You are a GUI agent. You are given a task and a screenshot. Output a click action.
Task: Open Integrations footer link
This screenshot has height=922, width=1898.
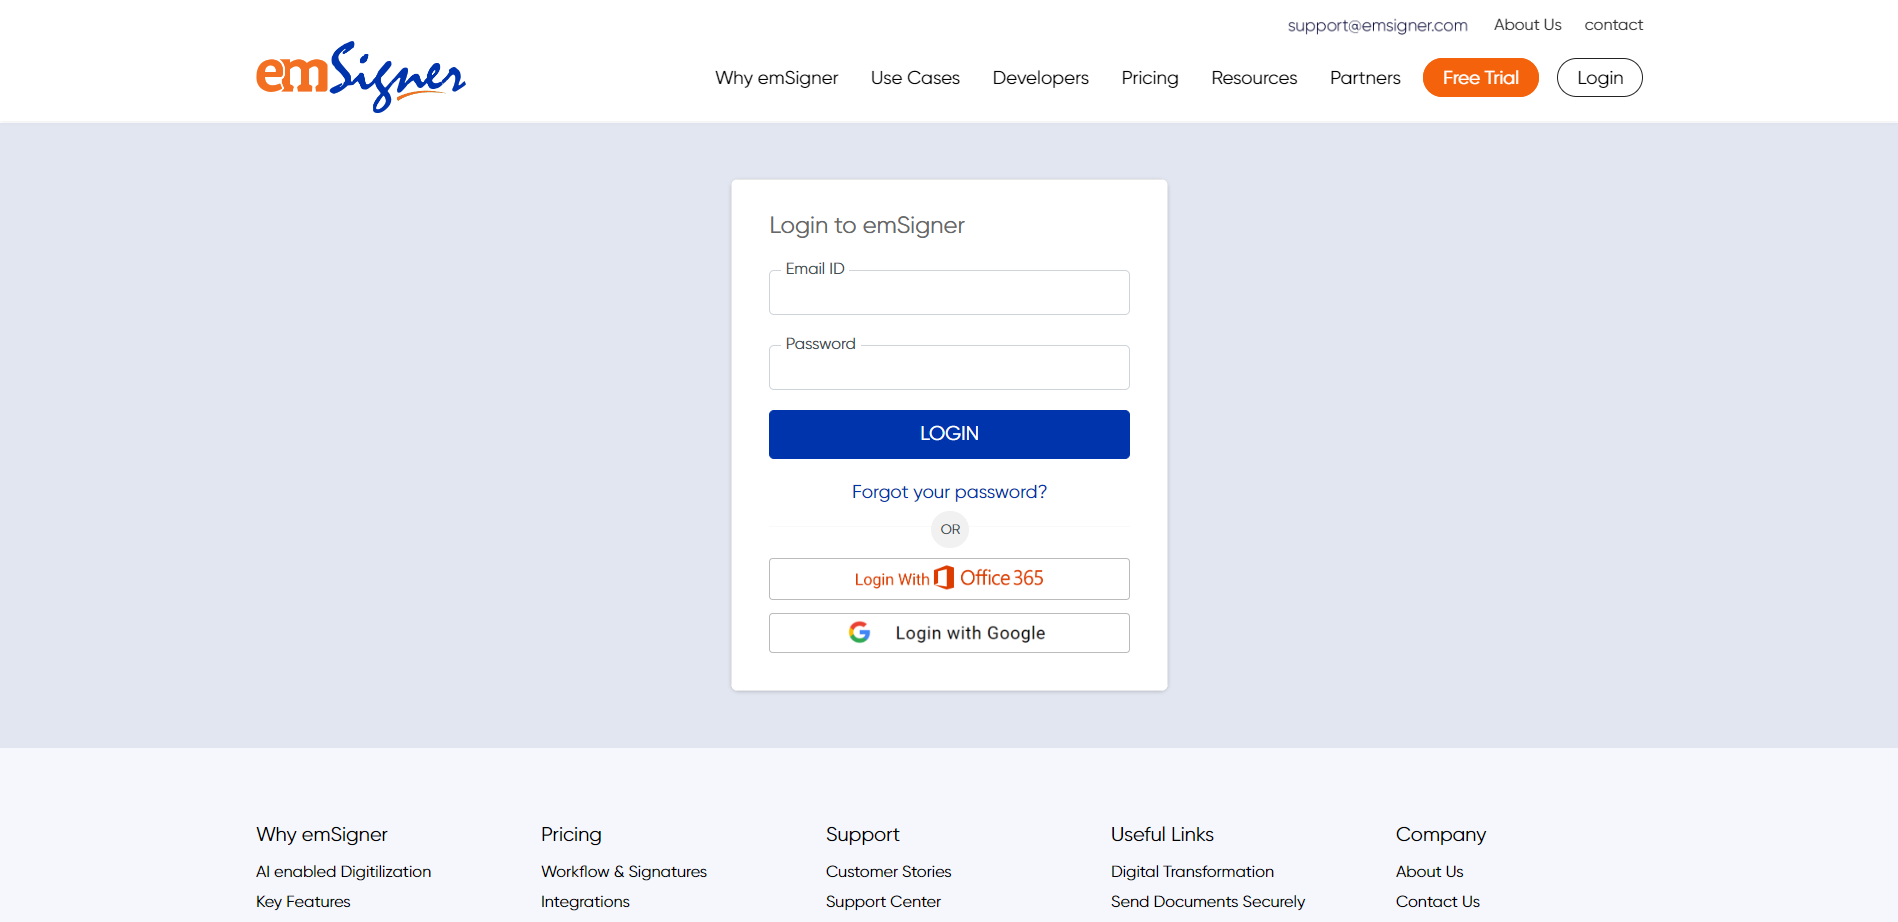pos(585,902)
